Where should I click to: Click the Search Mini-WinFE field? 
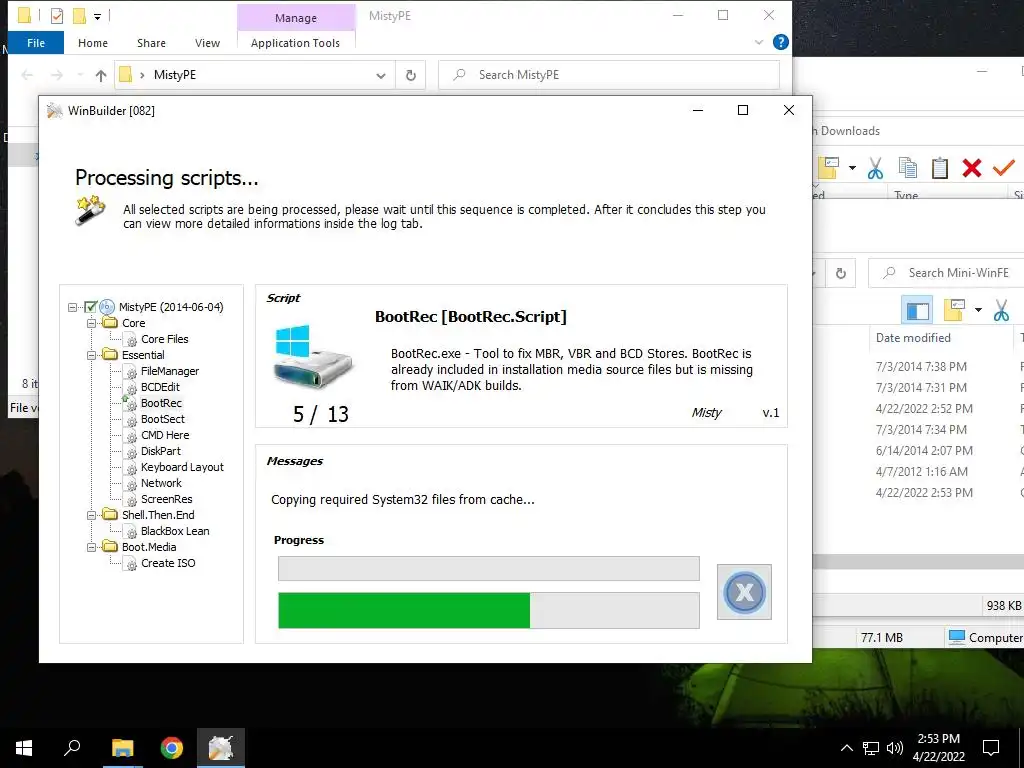pyautogui.click(x=946, y=273)
